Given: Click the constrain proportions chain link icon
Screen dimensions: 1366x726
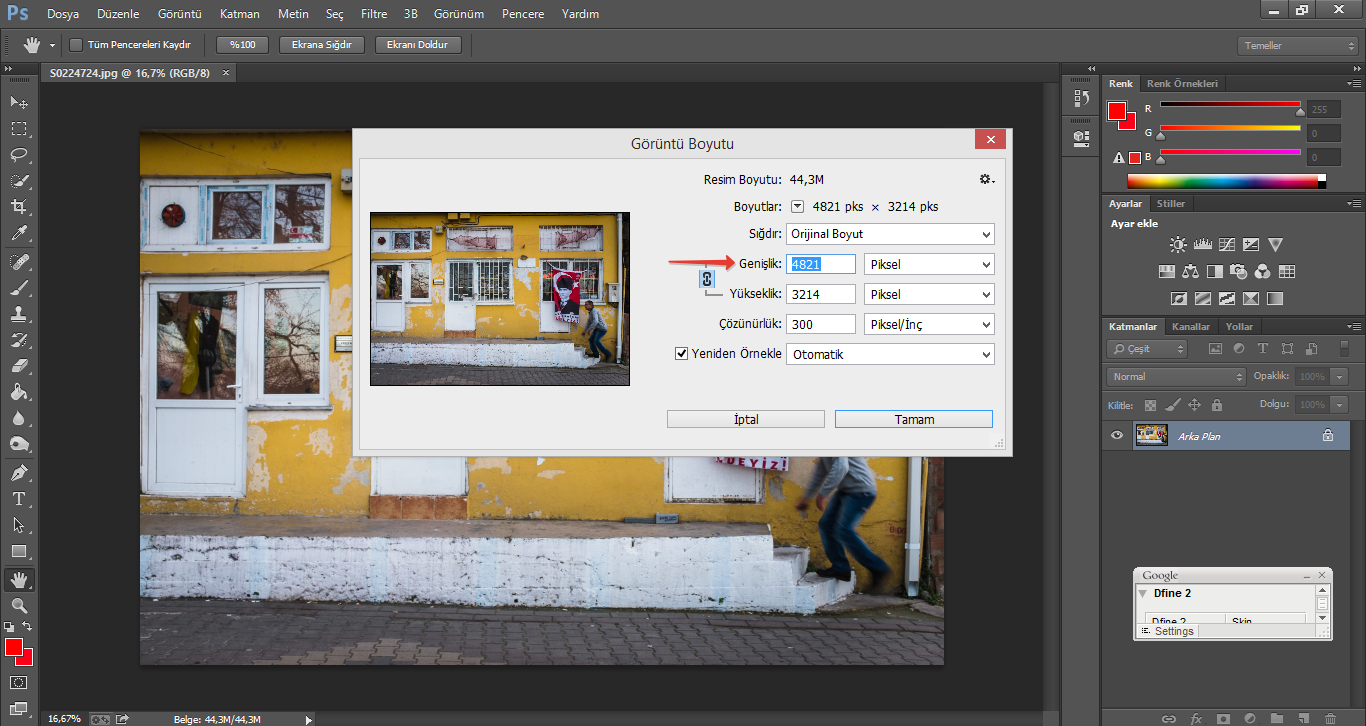Looking at the screenshot, I should tap(707, 279).
